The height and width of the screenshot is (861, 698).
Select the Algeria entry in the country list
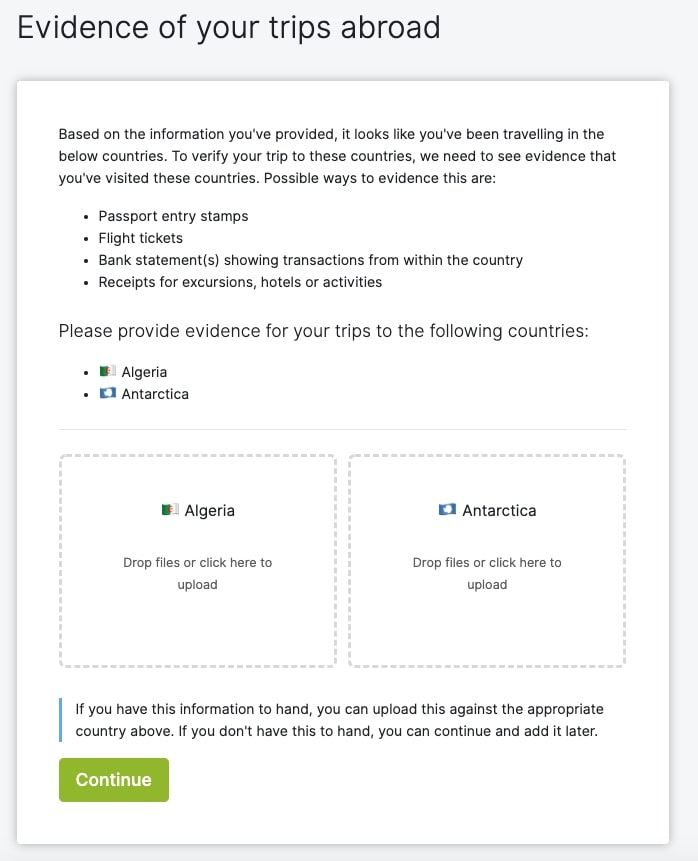(133, 372)
